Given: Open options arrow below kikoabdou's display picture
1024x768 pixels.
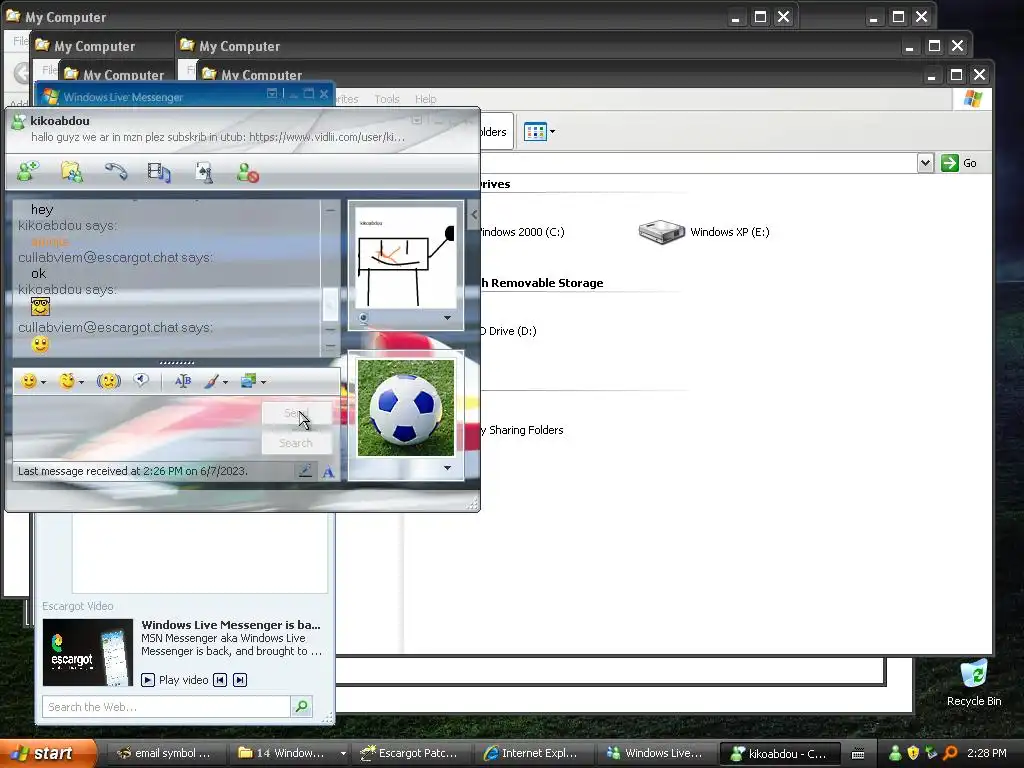Looking at the screenshot, I should click(447, 318).
